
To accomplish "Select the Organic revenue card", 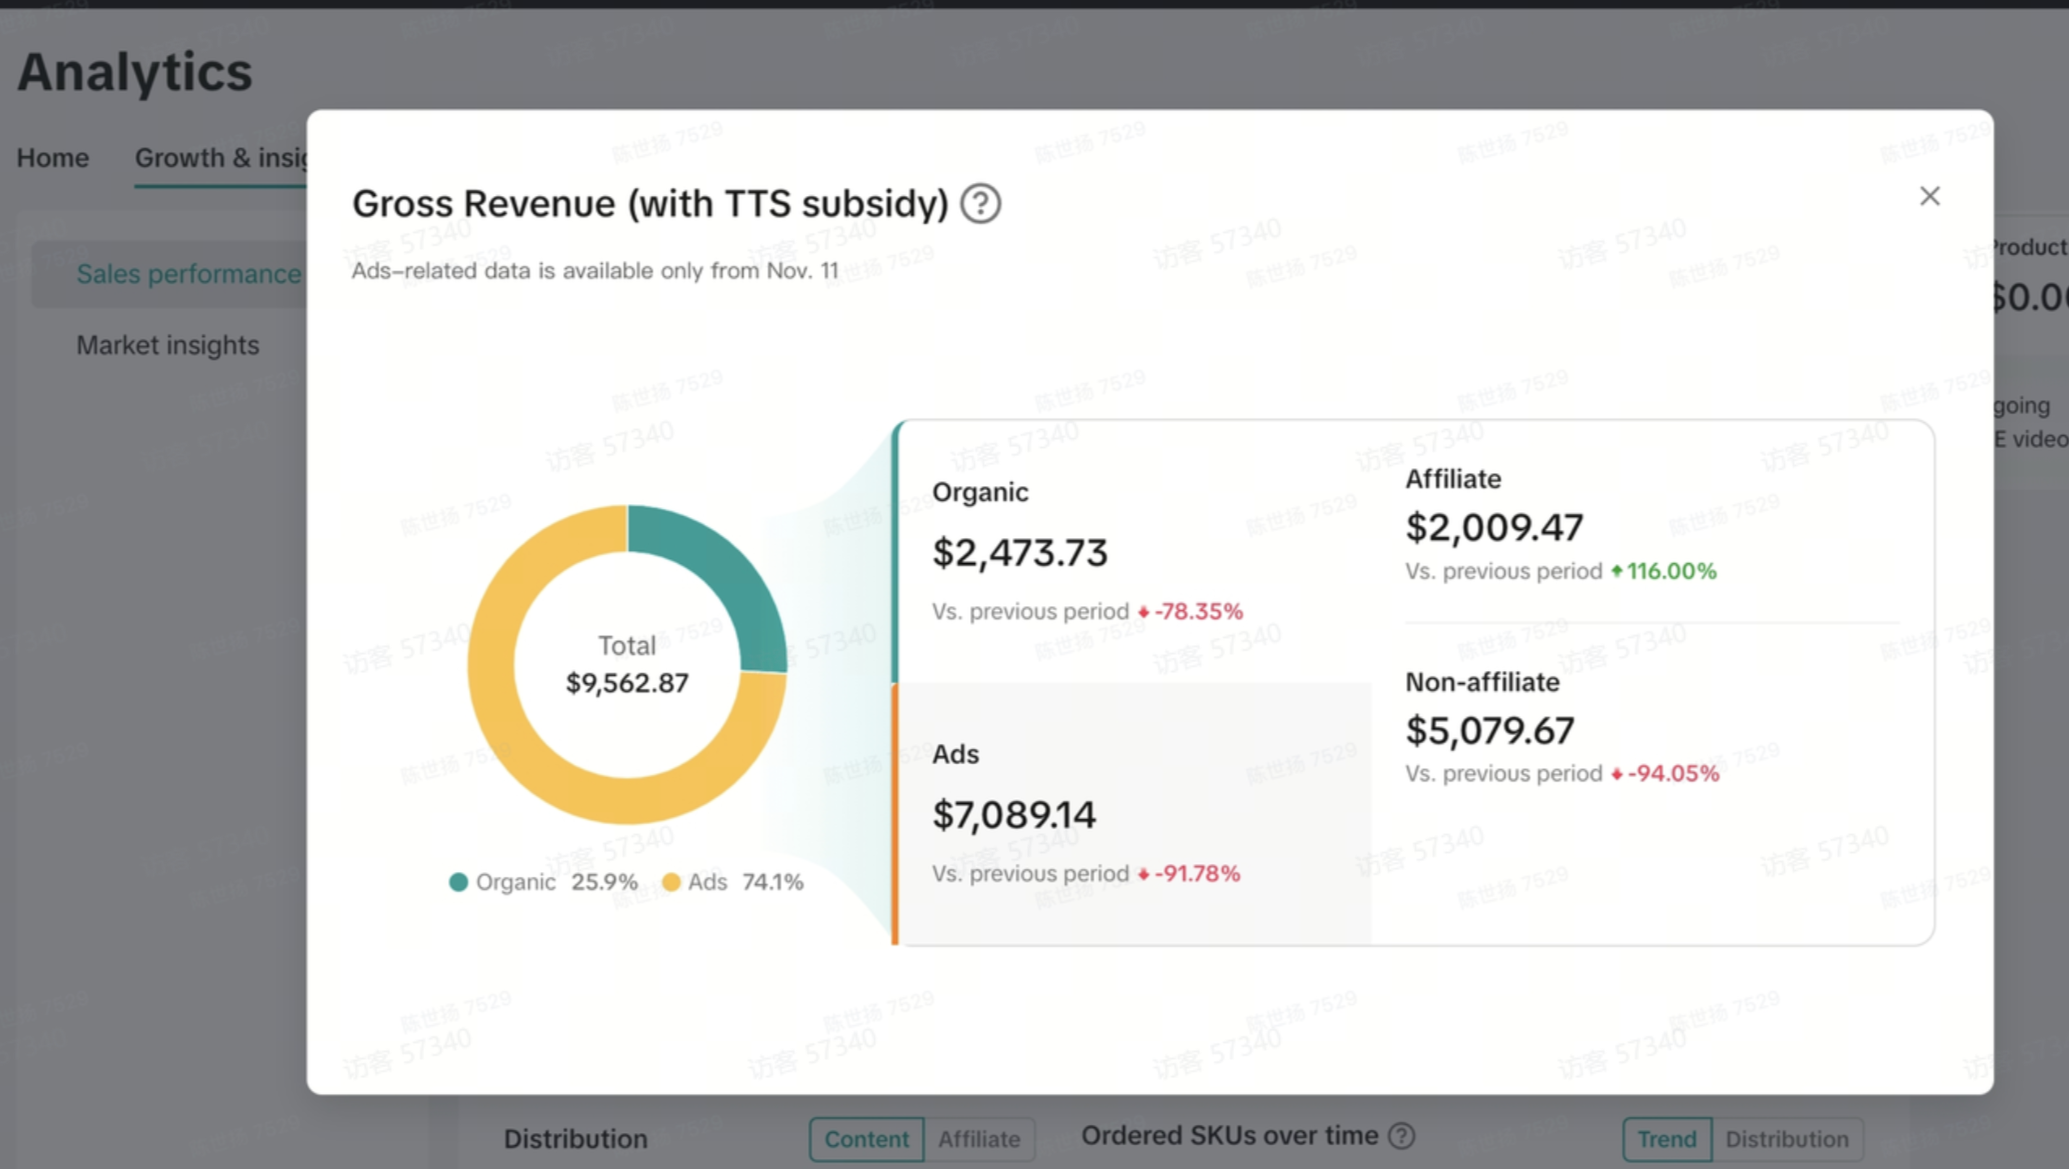I will point(1130,552).
